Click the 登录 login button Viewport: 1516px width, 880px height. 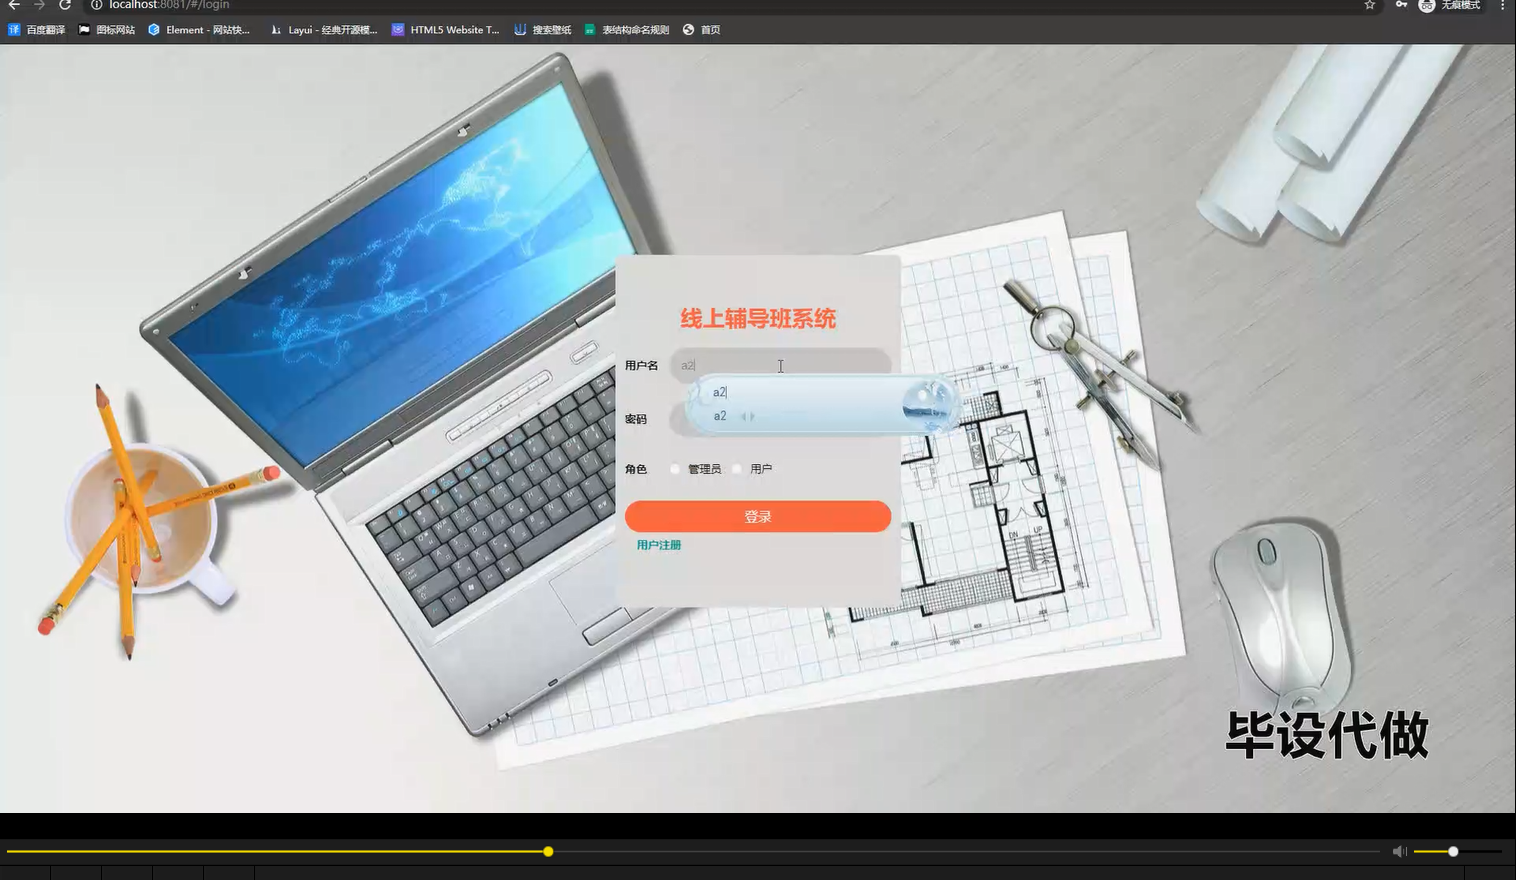(x=757, y=516)
